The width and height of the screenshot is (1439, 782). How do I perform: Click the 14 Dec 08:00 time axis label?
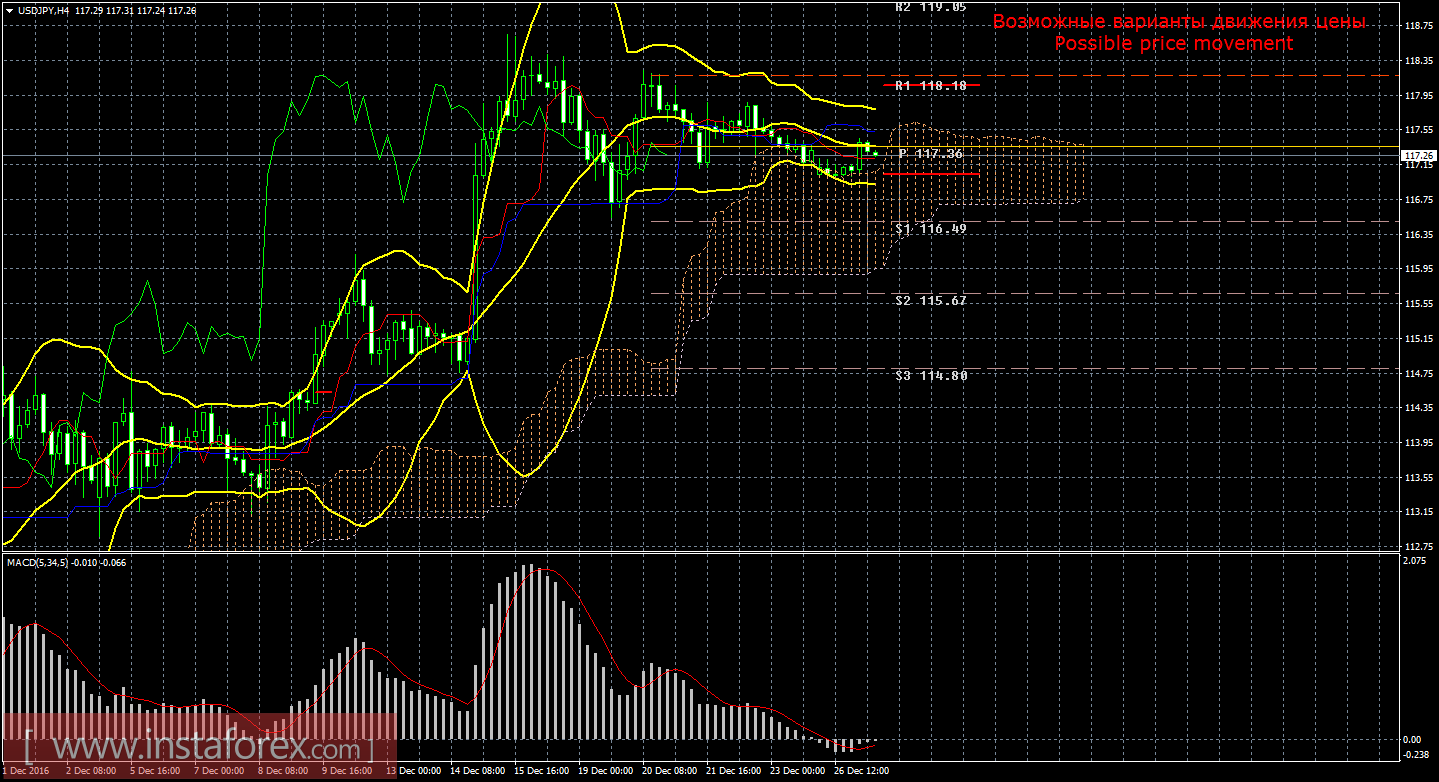pyautogui.click(x=476, y=771)
